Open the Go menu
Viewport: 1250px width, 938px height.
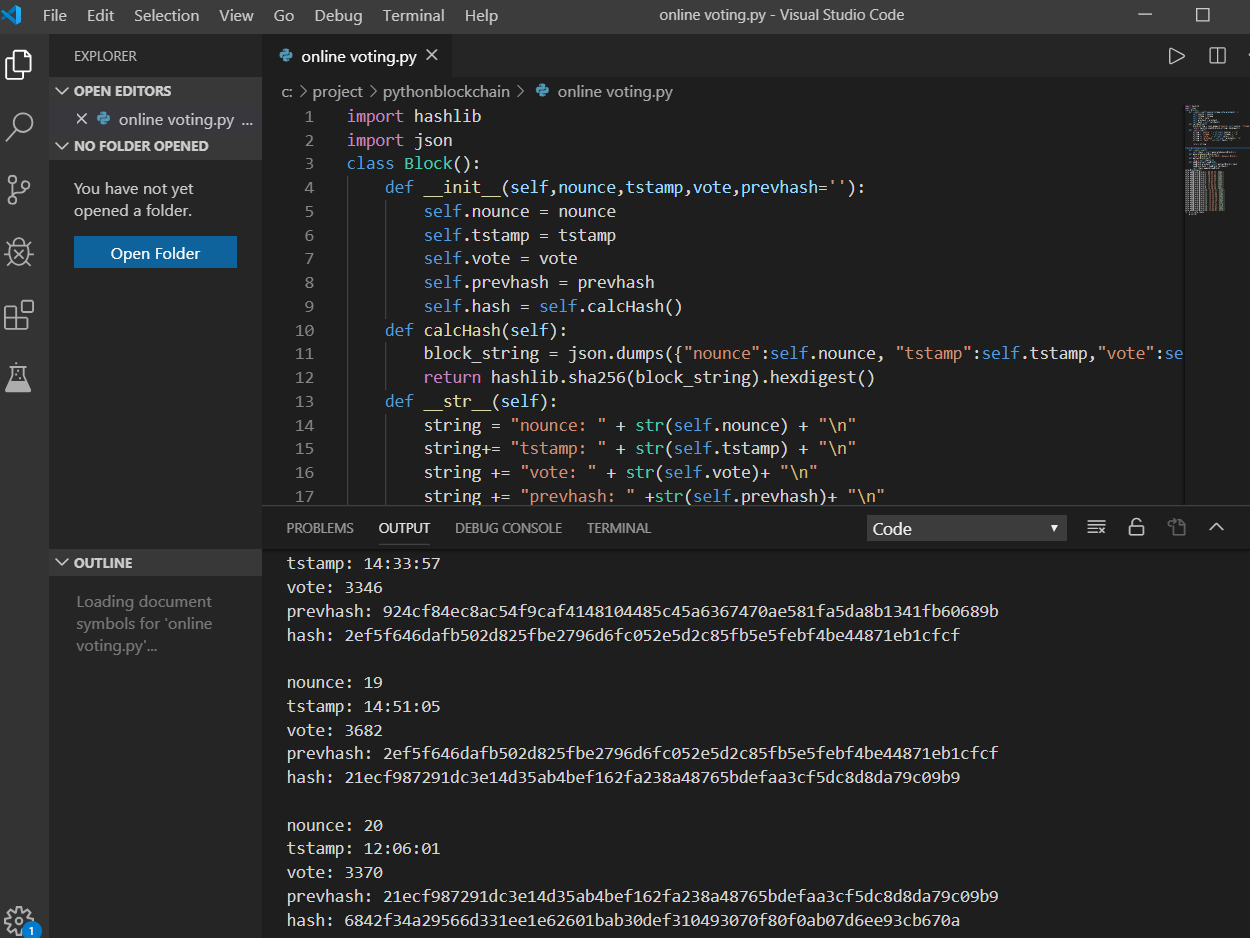tap(284, 15)
